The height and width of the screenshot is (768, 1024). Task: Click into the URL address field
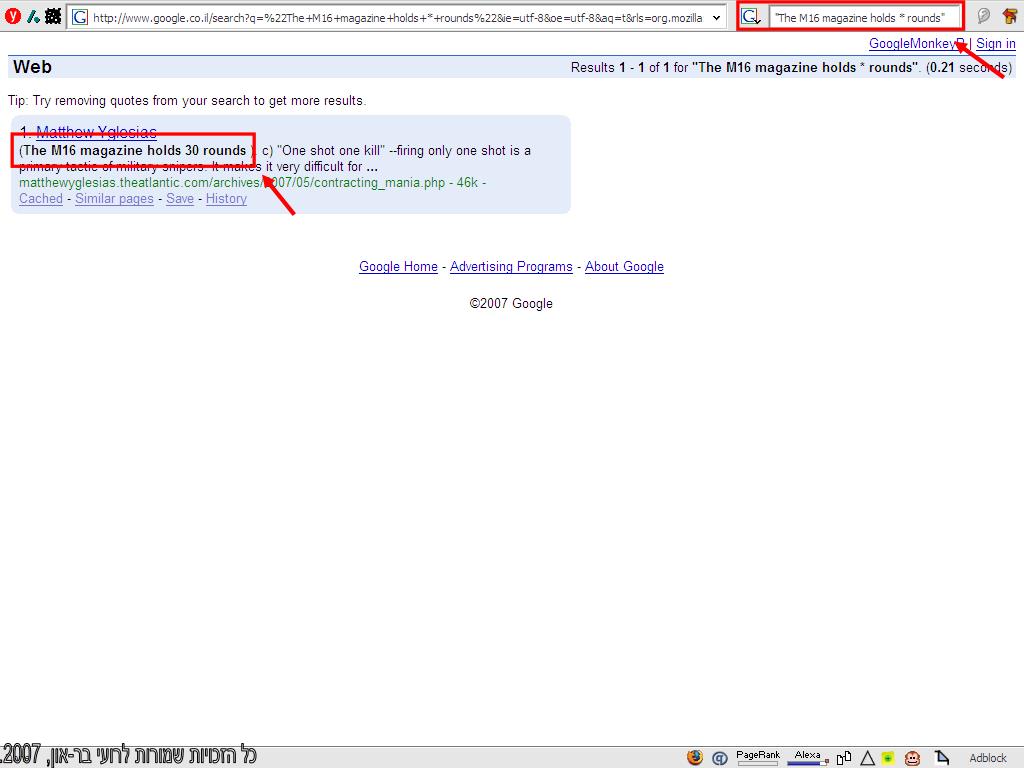click(397, 18)
